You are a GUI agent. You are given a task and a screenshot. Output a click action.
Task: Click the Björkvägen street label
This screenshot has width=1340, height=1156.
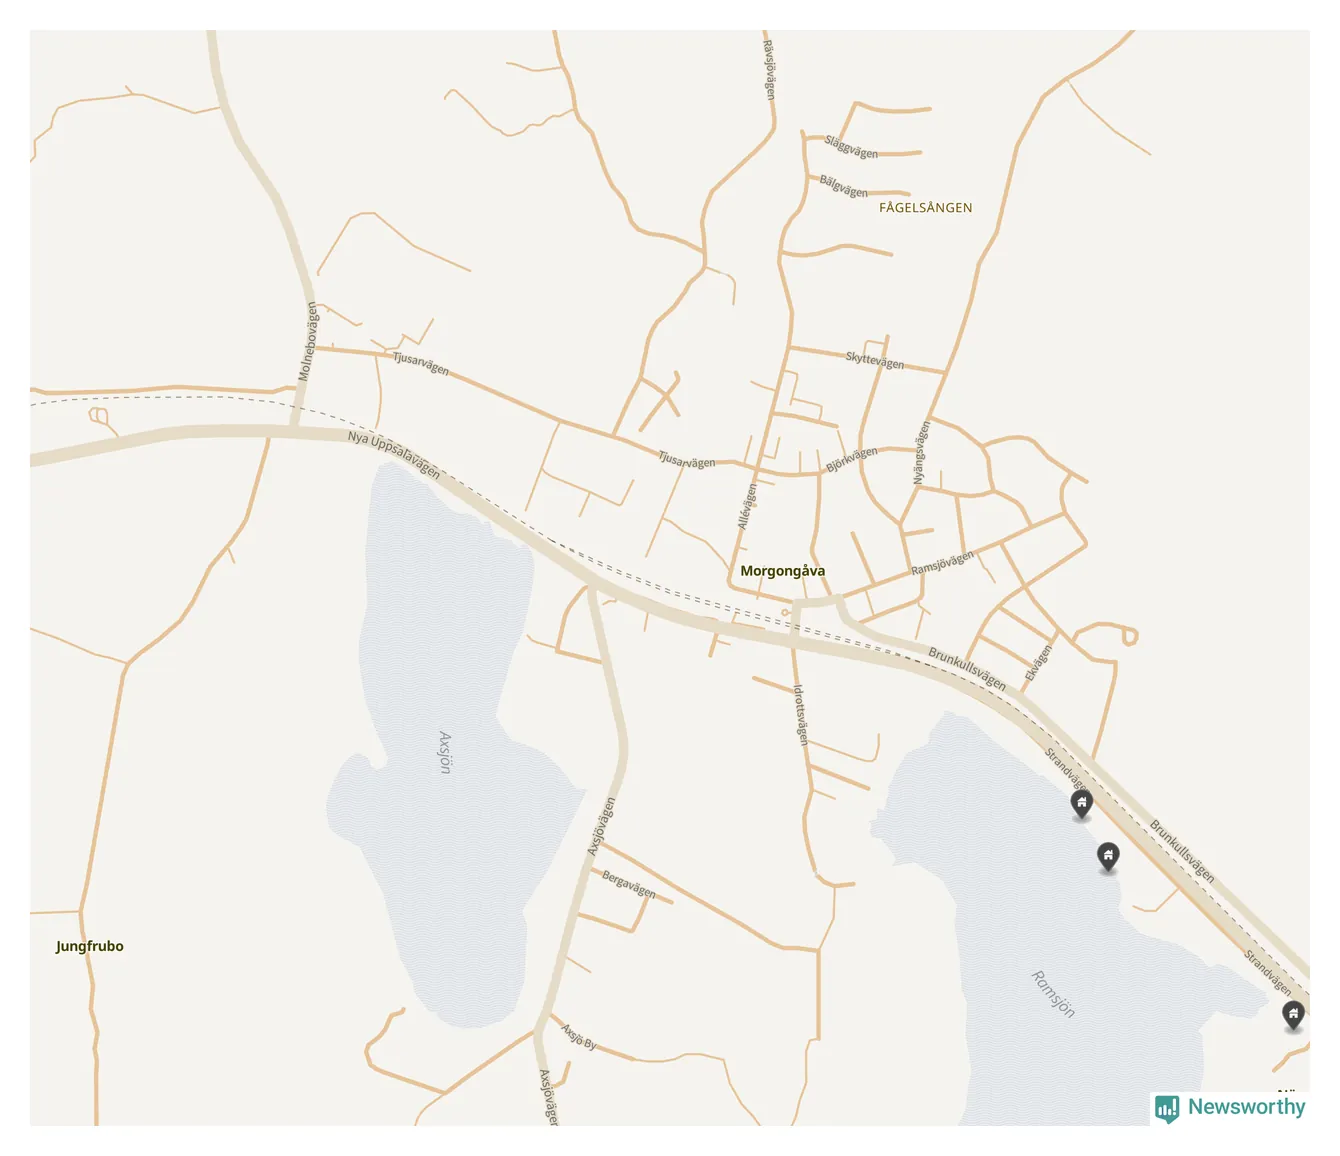pos(852,460)
